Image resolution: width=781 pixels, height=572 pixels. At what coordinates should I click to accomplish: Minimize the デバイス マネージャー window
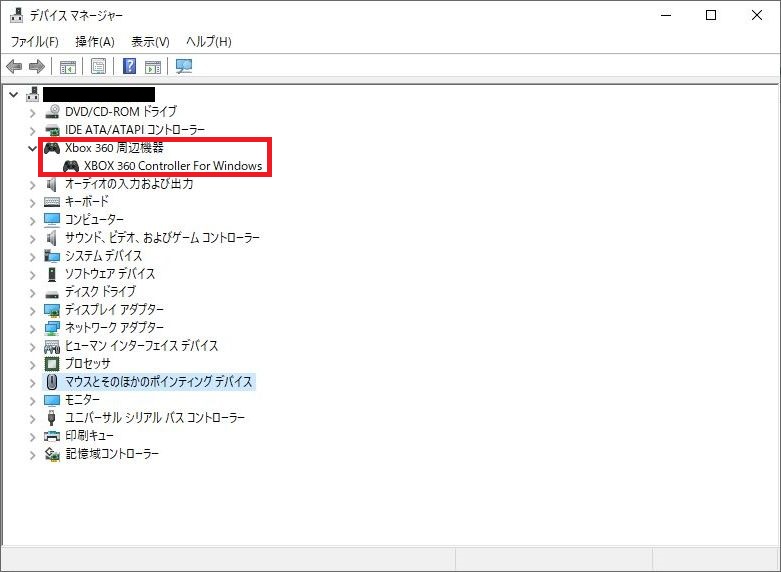pyautogui.click(x=665, y=15)
